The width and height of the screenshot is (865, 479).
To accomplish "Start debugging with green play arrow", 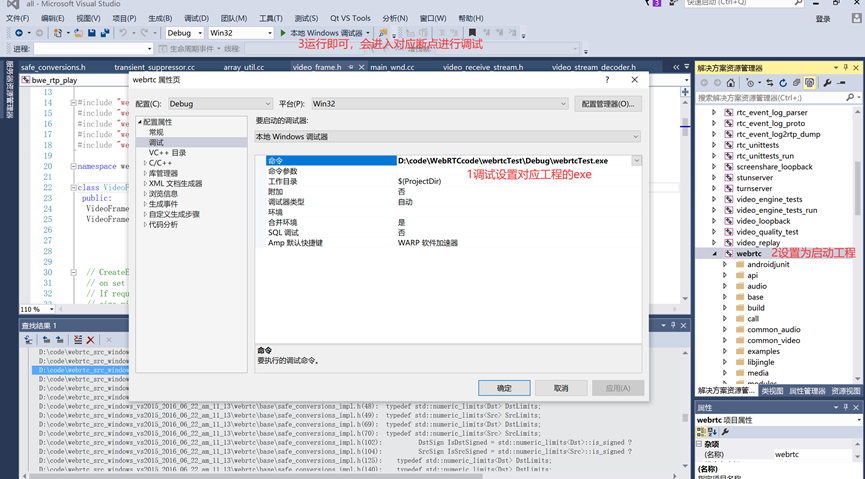I will click(283, 33).
